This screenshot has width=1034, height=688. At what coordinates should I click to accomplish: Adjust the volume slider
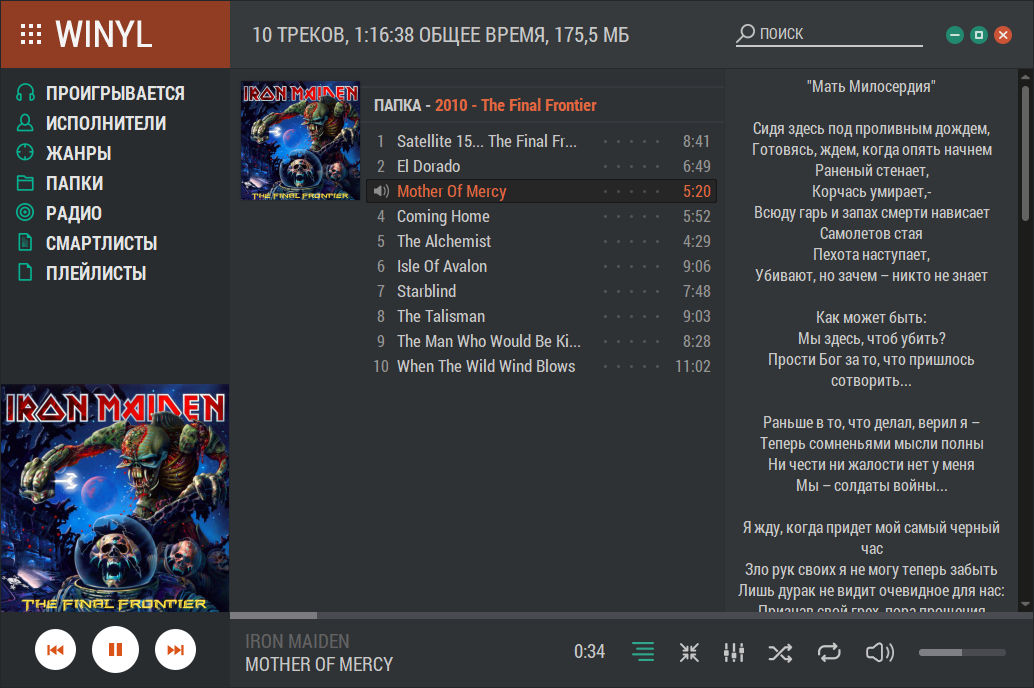(962, 652)
